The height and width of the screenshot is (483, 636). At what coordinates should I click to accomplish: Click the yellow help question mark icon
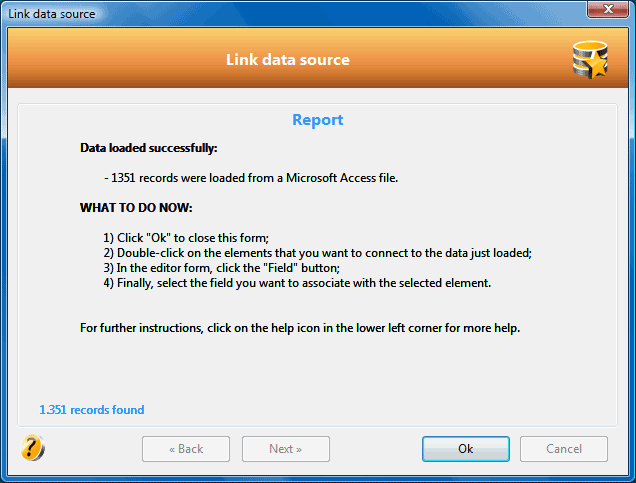[x=33, y=448]
